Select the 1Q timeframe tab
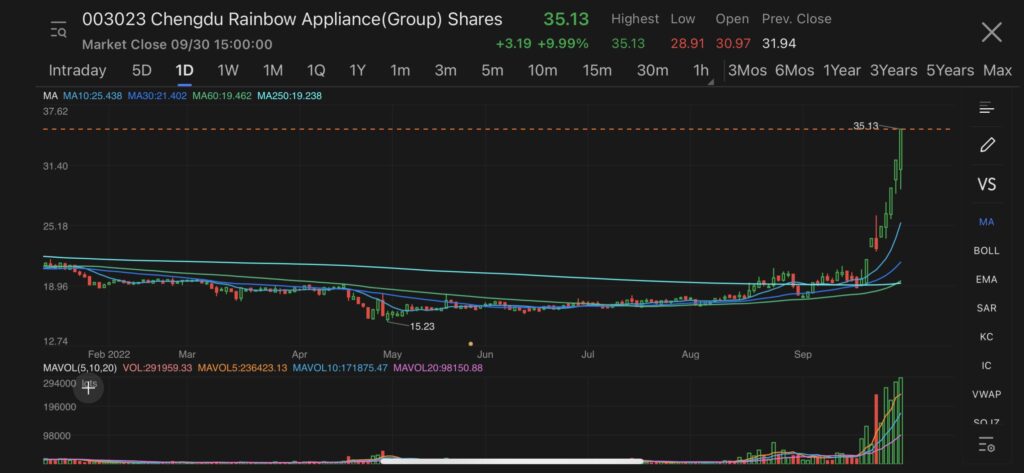This screenshot has height=473, width=1024. (315, 71)
